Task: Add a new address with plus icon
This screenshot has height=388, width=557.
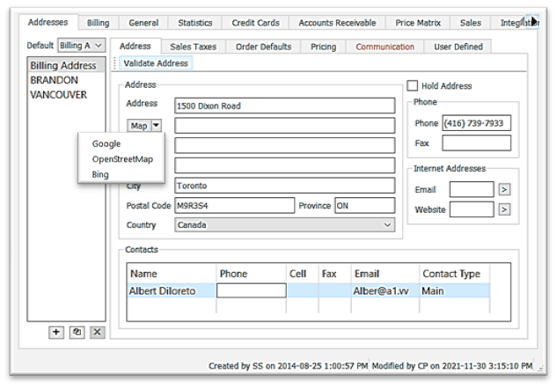Action: coord(56,332)
